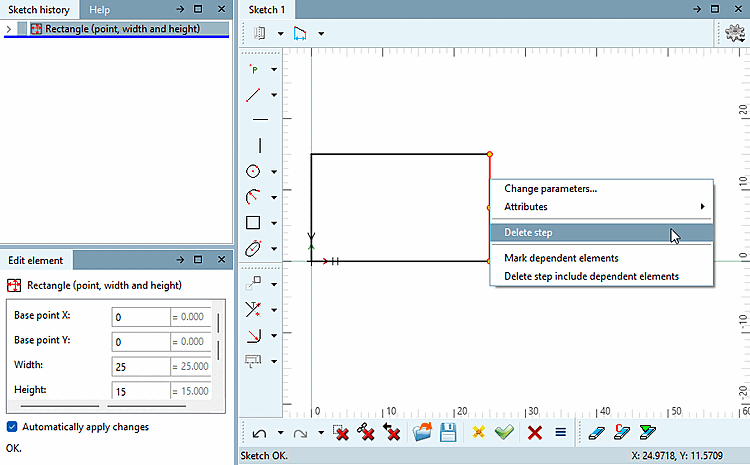
Task: Open dropdown next to Rectangle tool
Action: [x=274, y=223]
